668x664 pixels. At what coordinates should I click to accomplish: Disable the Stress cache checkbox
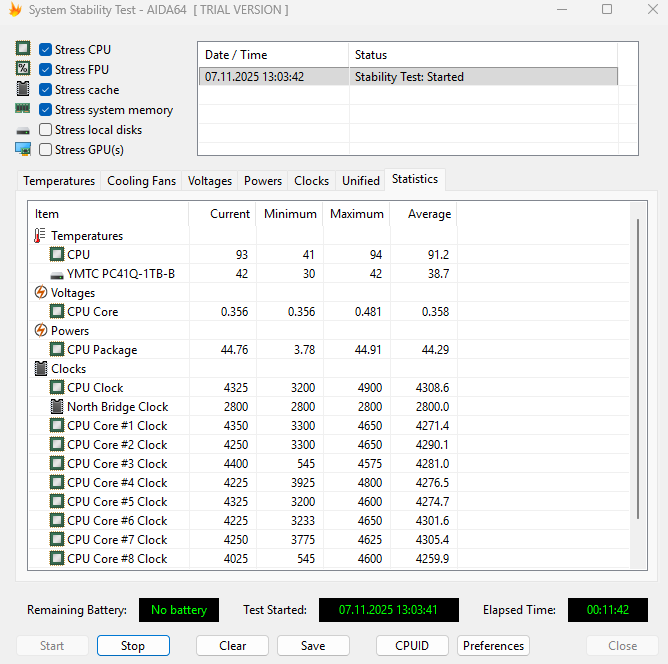45,89
